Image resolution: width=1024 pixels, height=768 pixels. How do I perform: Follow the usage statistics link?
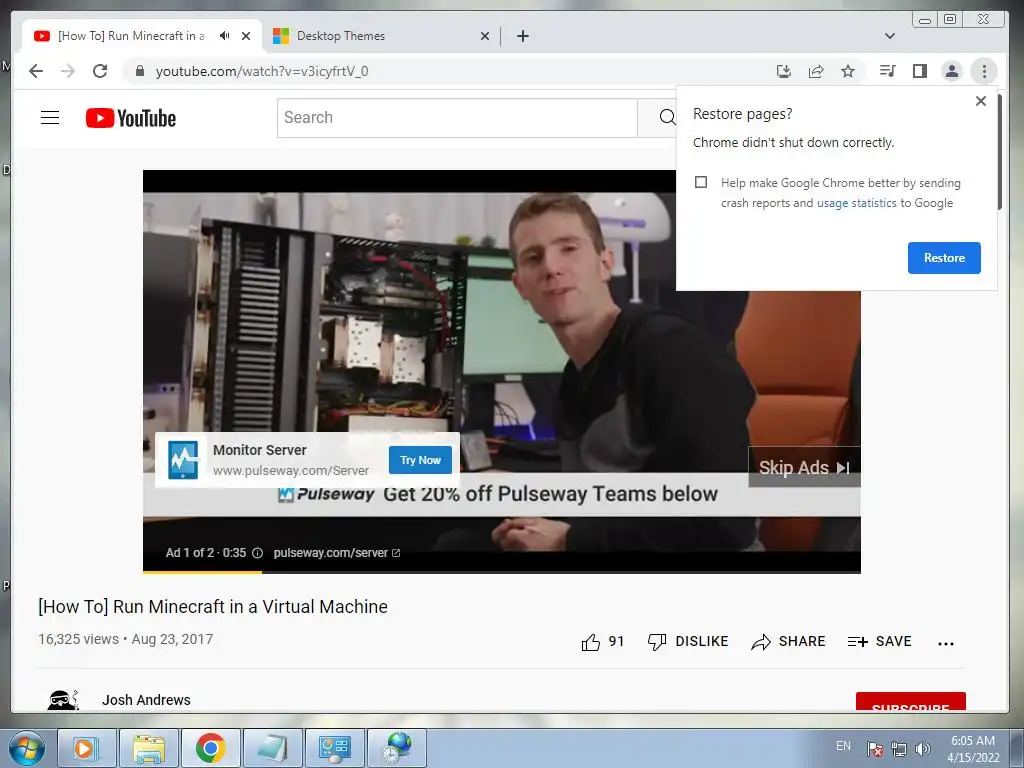856,203
